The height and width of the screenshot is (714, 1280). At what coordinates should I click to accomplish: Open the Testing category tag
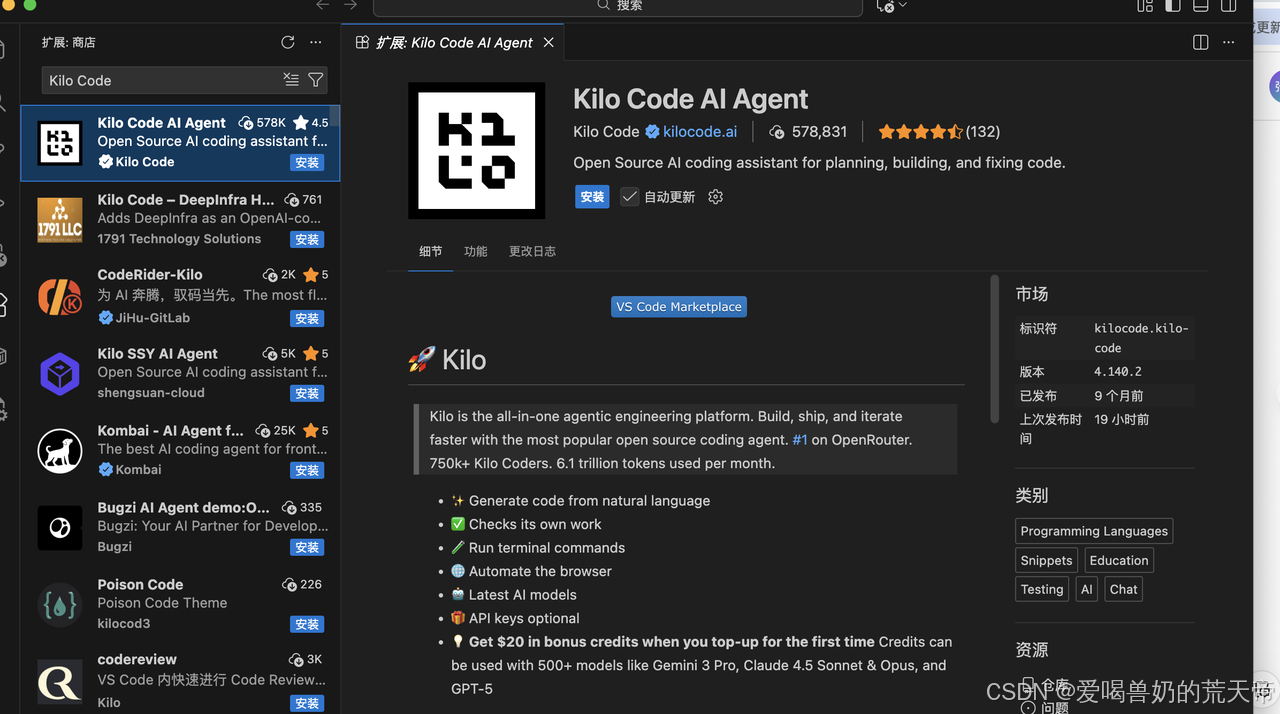tap(1042, 589)
